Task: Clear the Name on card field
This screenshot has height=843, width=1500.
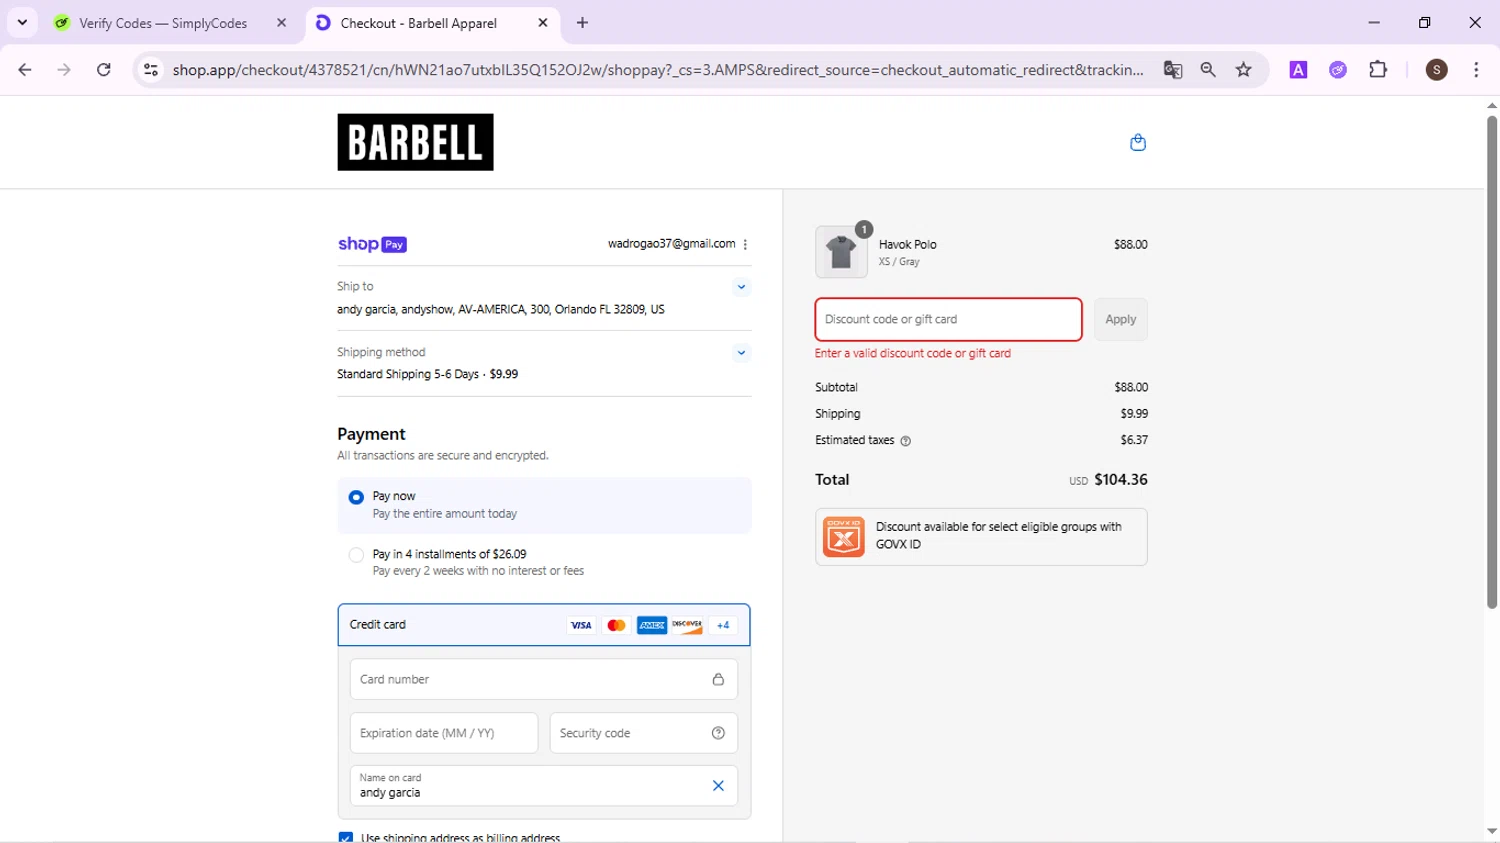Action: 718,786
